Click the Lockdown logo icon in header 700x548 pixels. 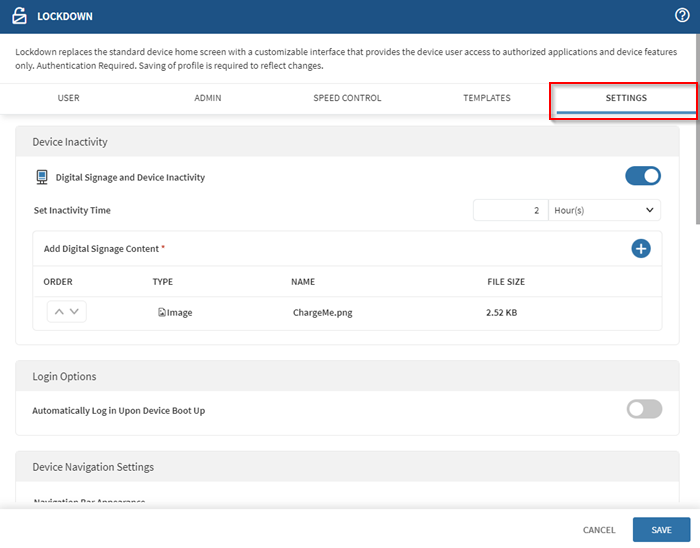[18, 16]
